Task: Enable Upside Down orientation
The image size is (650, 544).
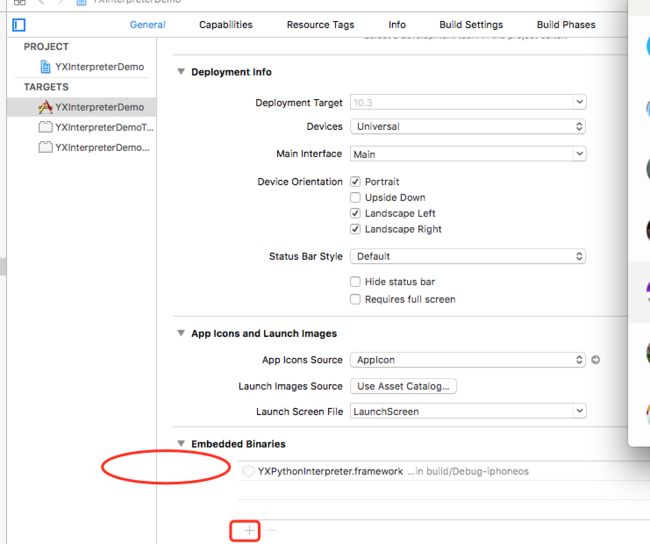Action: (355, 197)
